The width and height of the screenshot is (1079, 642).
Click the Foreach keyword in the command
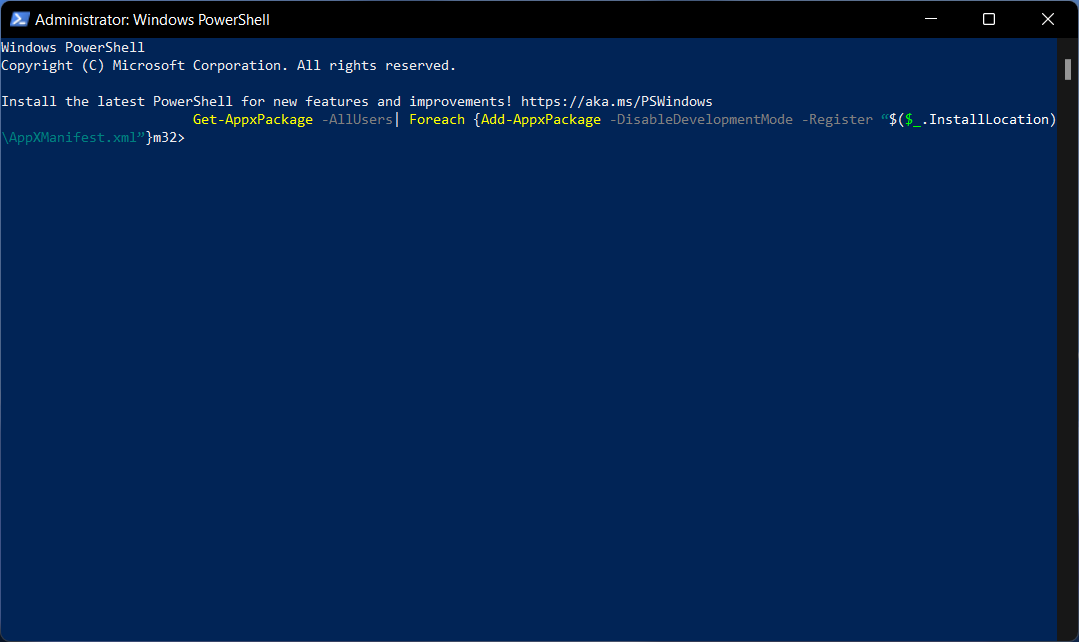pos(437,120)
